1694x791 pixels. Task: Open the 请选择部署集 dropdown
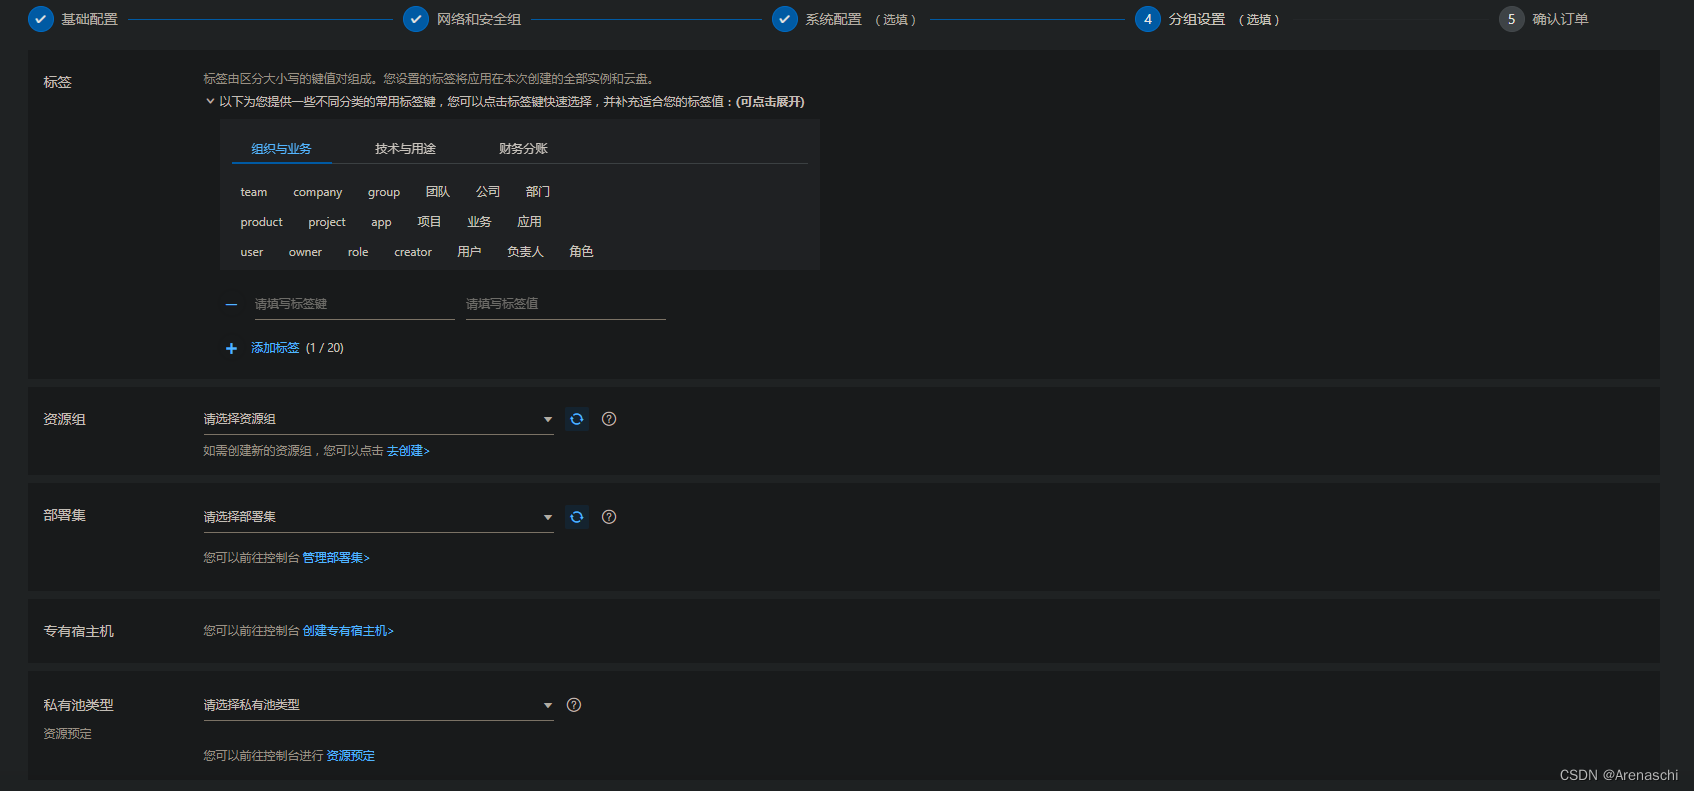378,517
